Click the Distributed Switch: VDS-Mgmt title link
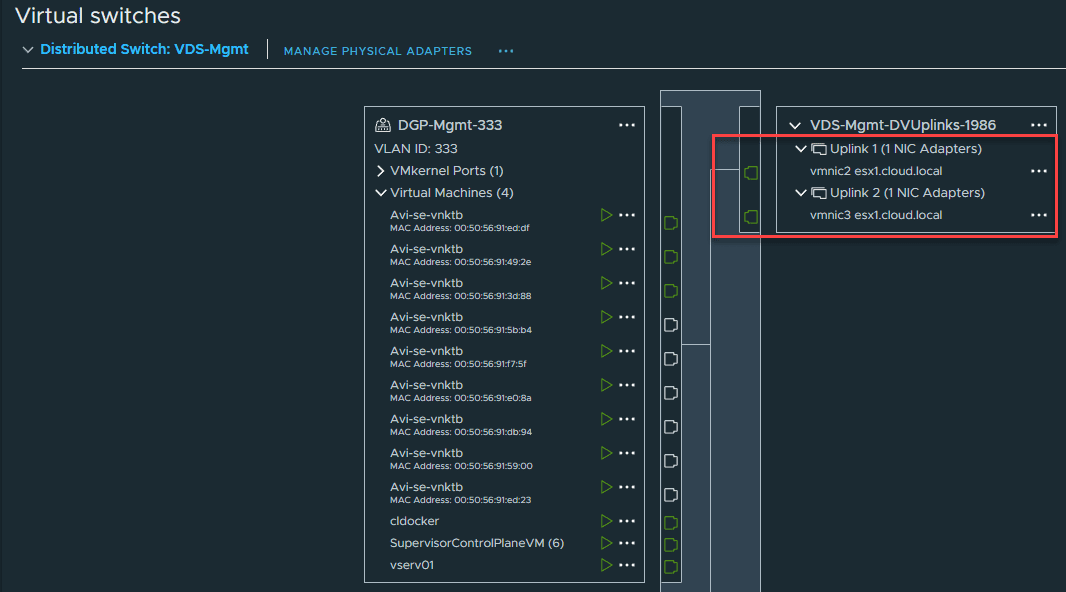 143,49
